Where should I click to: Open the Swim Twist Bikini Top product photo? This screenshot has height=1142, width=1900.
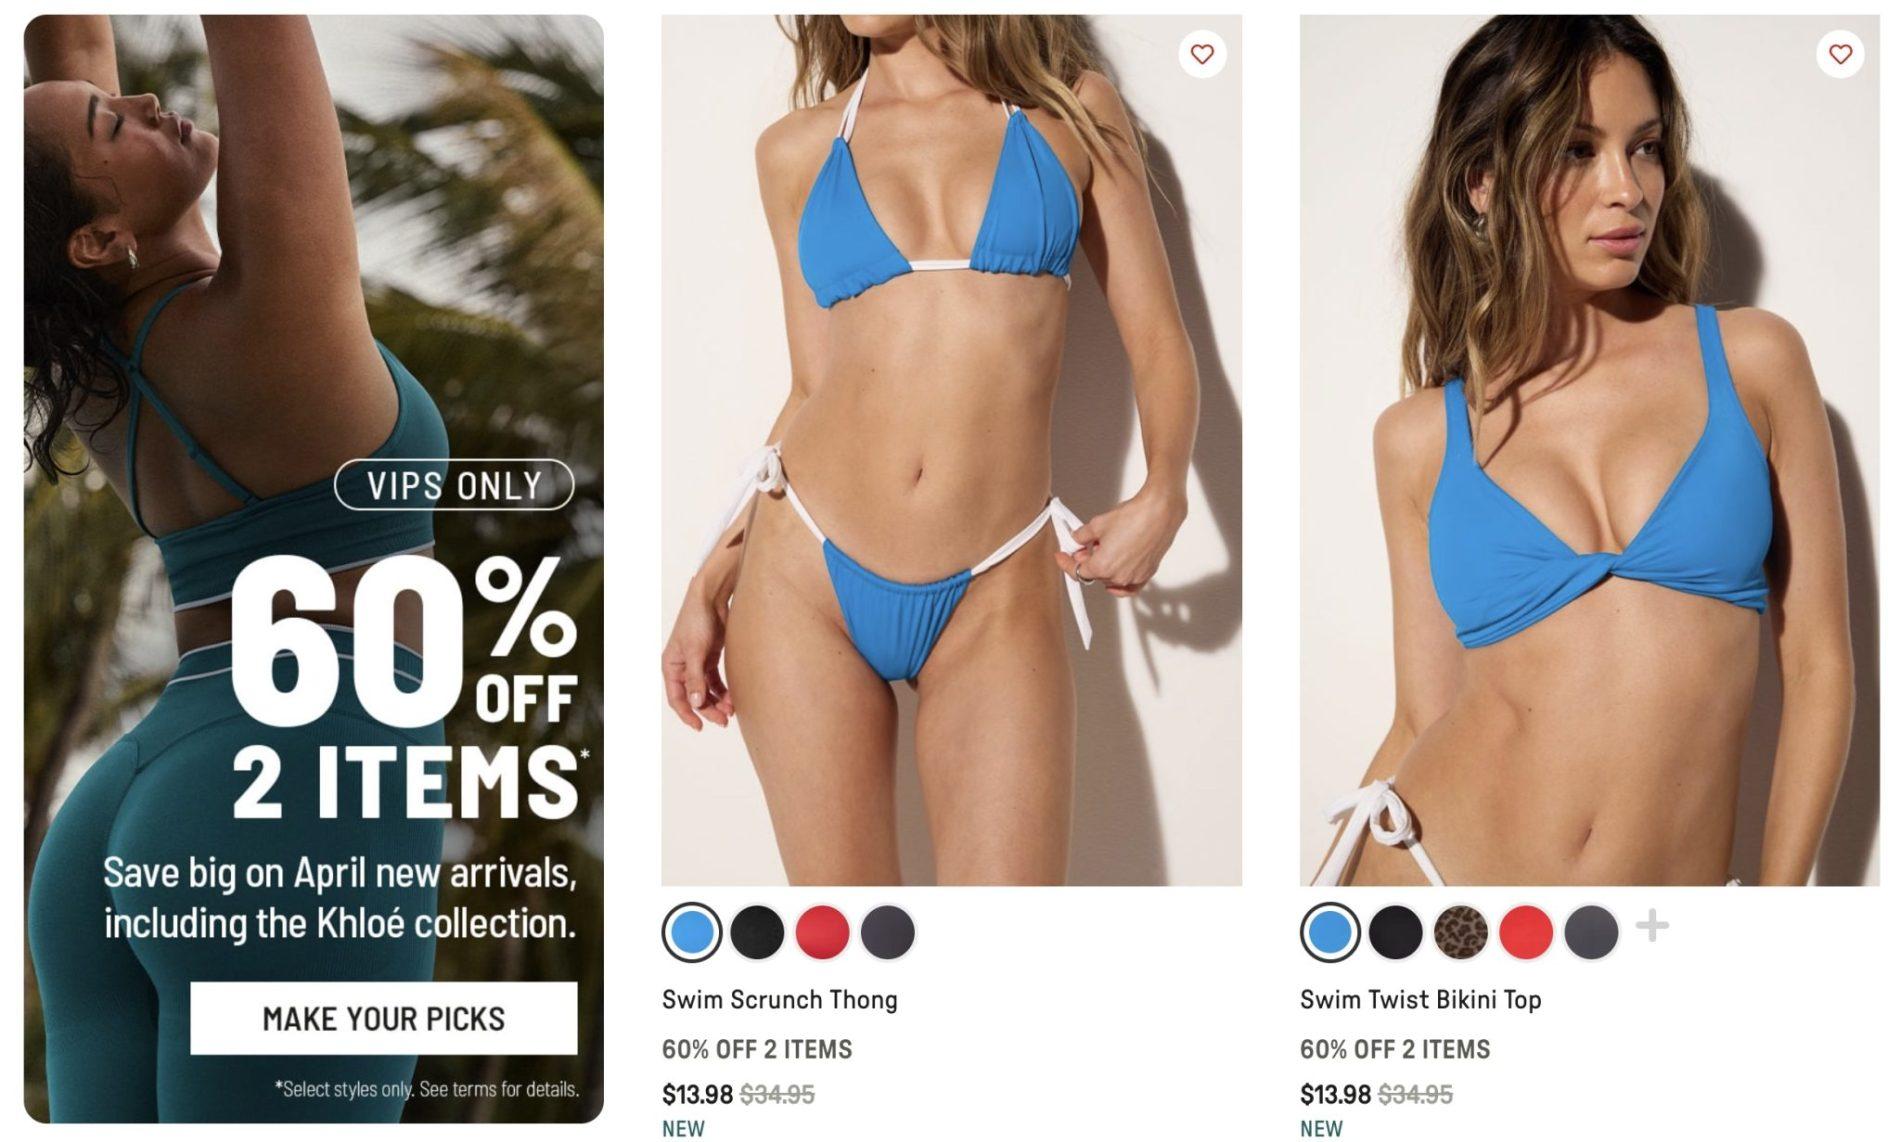point(1589,450)
